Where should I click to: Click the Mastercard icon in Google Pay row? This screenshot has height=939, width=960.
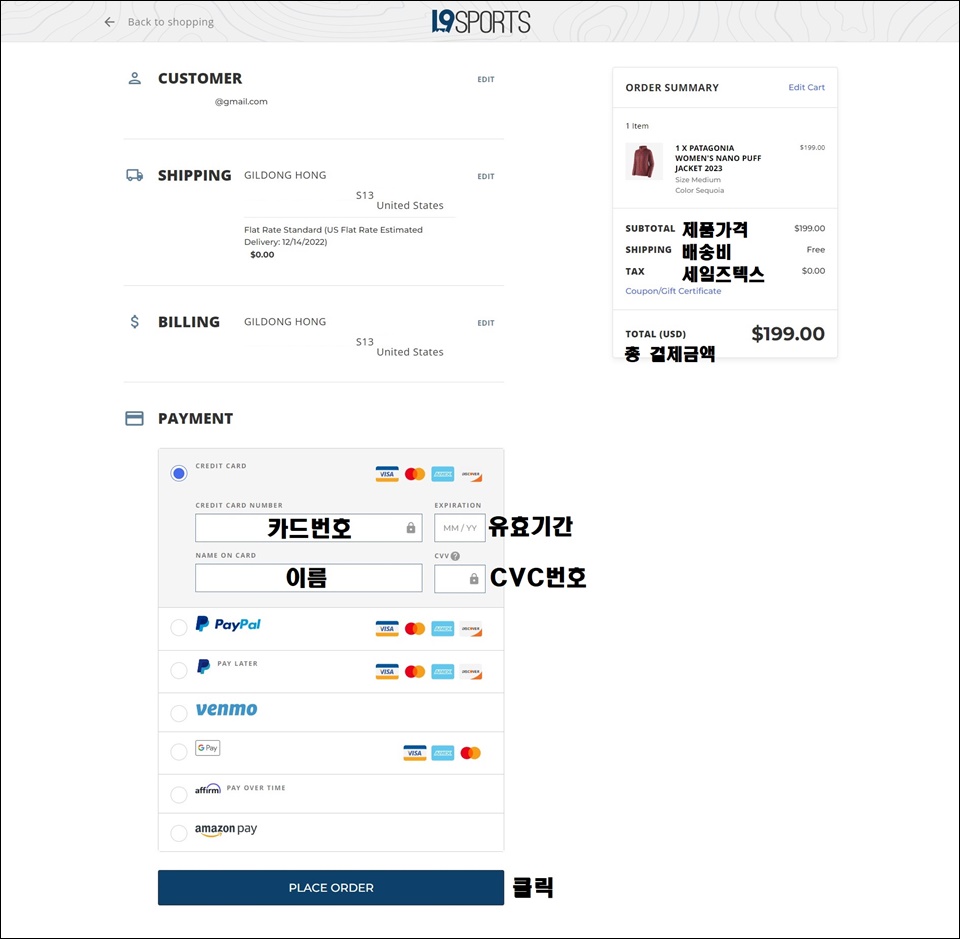pyautogui.click(x=470, y=753)
